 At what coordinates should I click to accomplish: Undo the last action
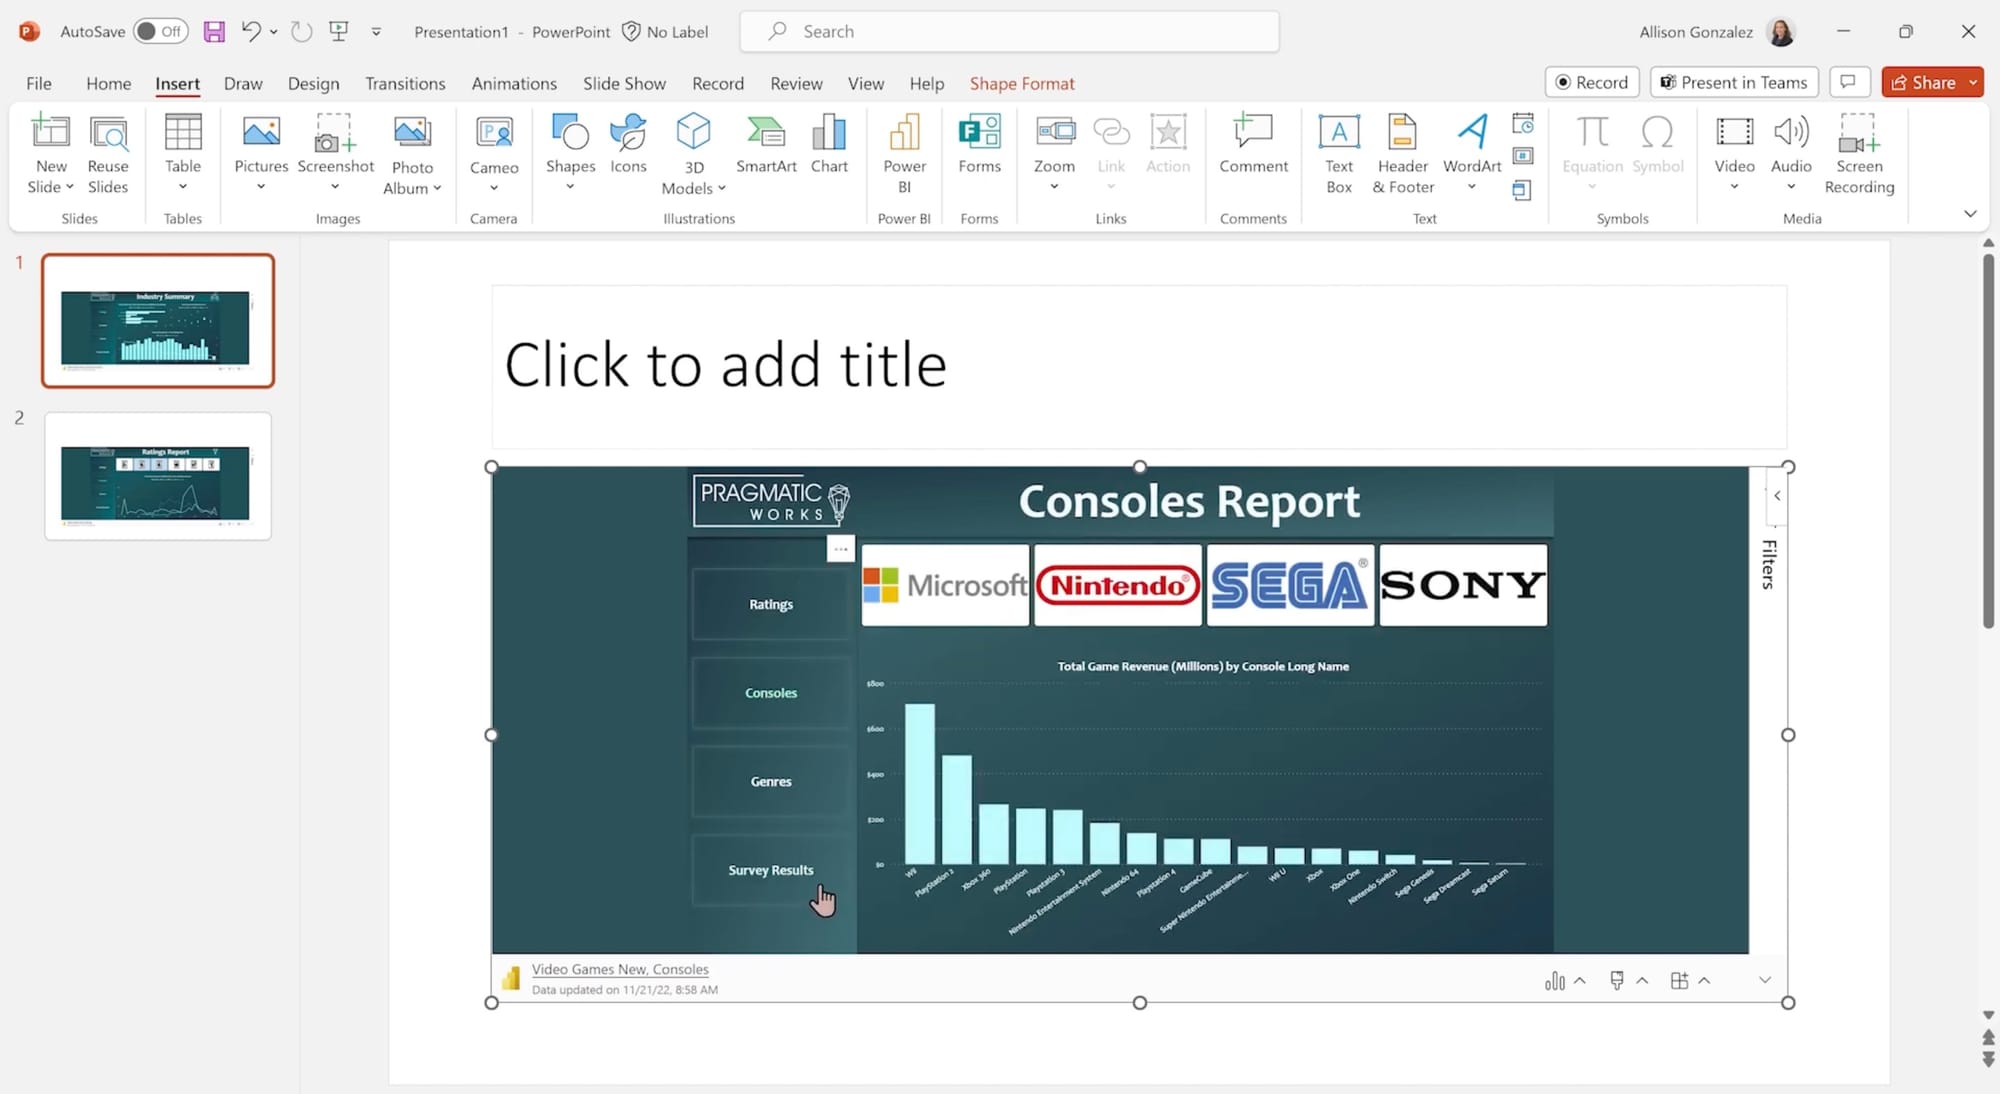point(251,31)
